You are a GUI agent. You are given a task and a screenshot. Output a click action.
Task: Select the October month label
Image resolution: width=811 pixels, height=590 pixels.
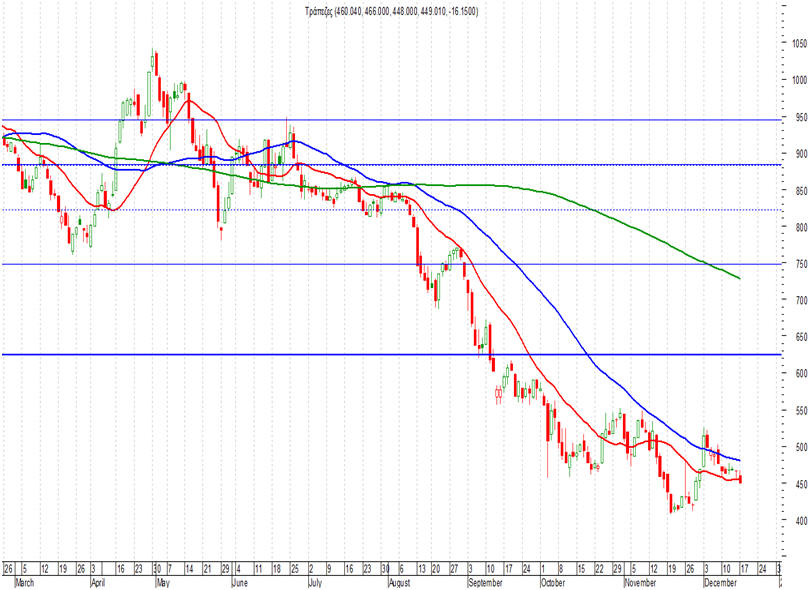[553, 583]
